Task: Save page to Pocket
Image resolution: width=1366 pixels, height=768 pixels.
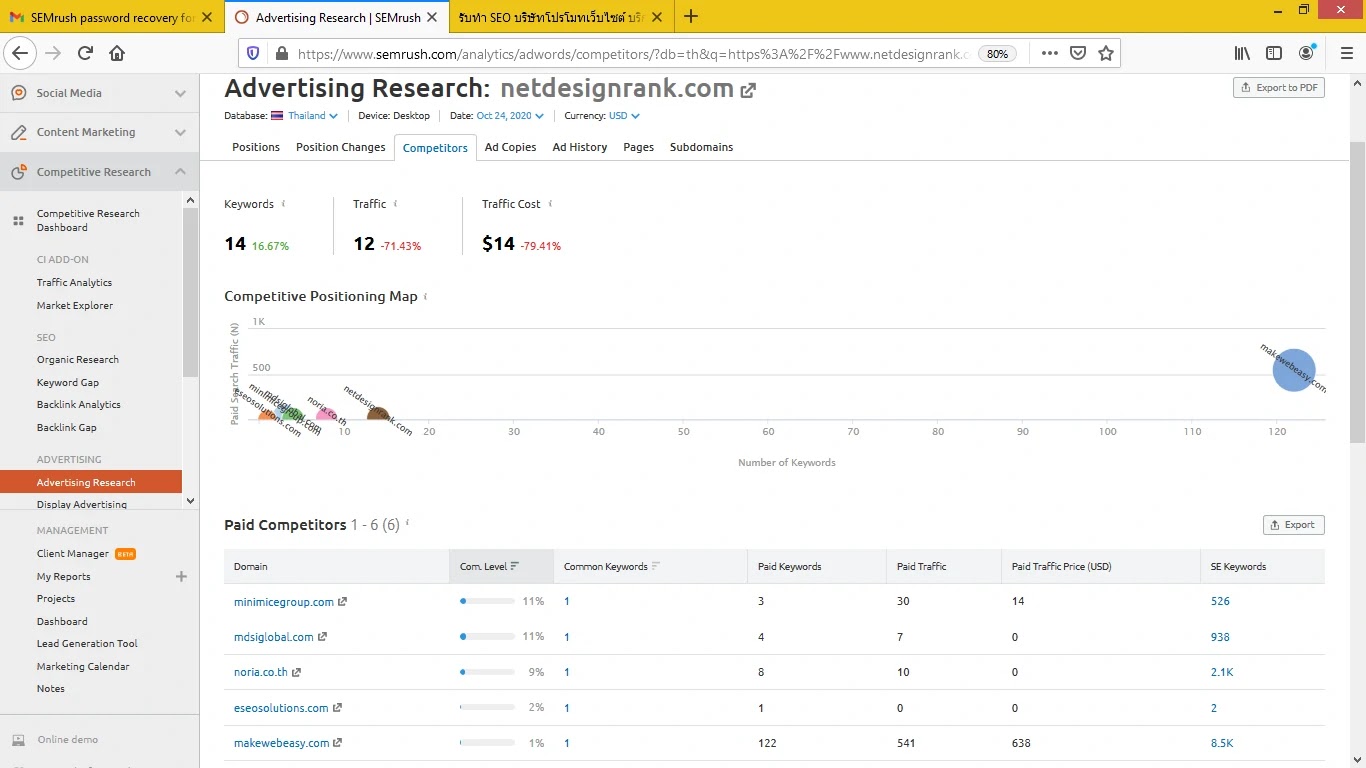Action: click(1078, 54)
